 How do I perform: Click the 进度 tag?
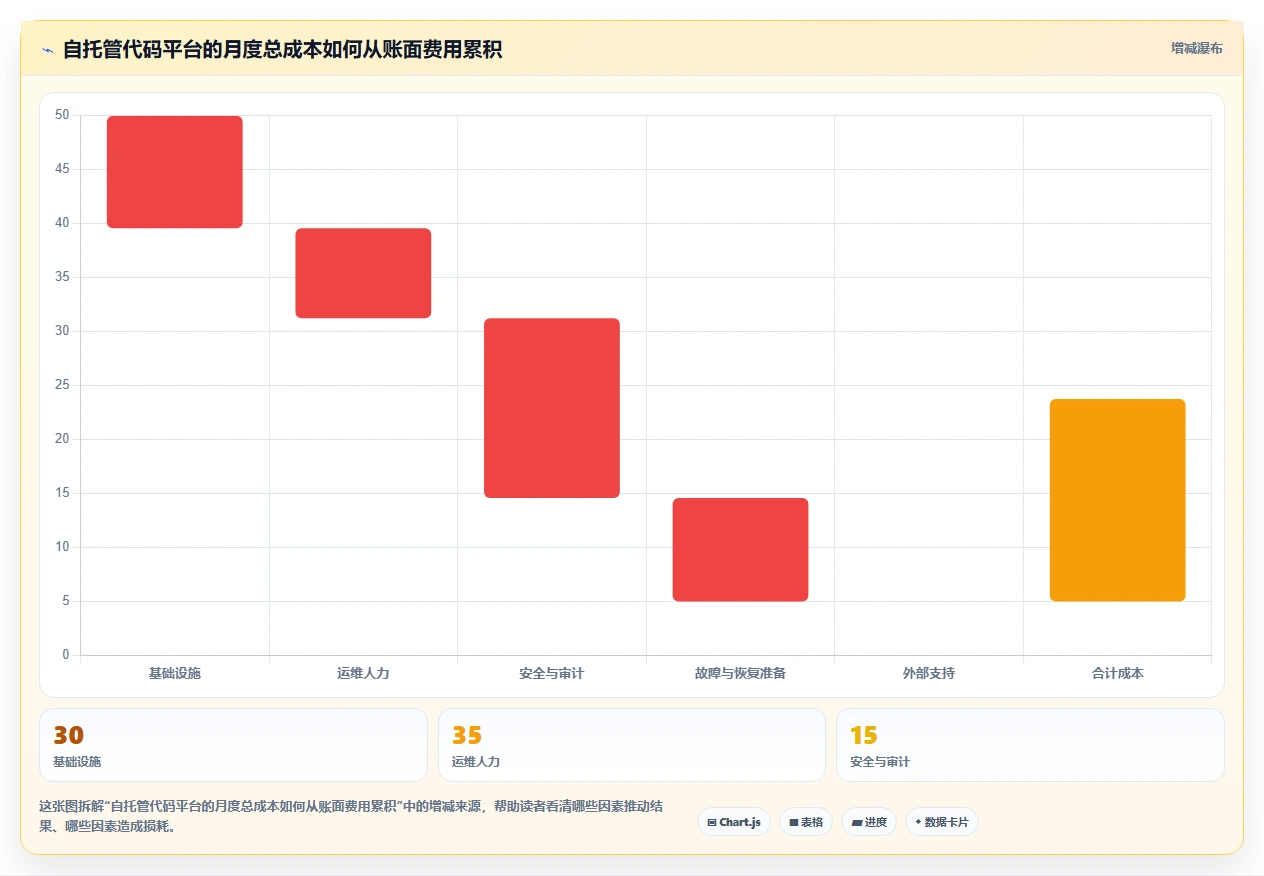click(869, 822)
